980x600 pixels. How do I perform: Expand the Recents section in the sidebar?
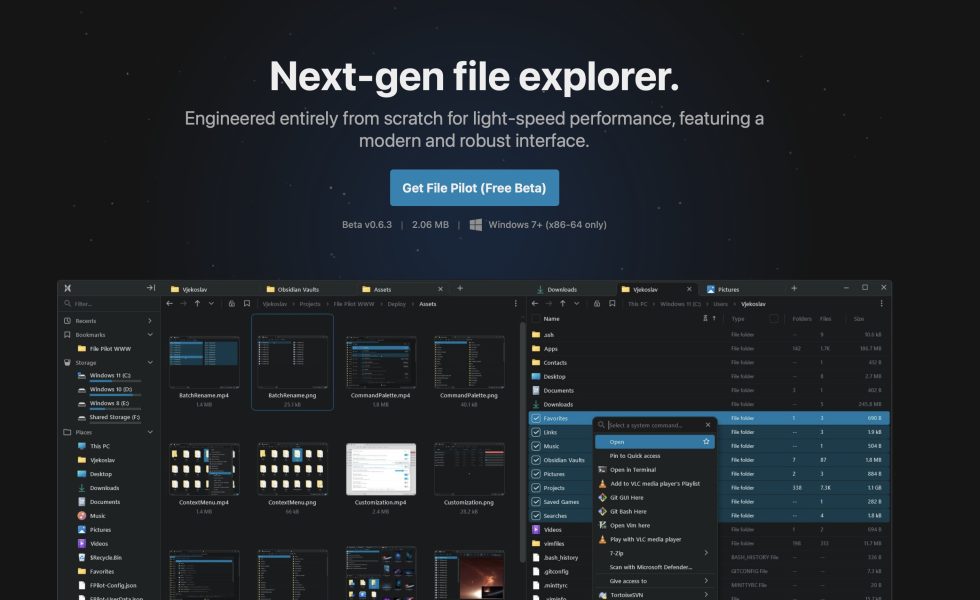coord(150,321)
